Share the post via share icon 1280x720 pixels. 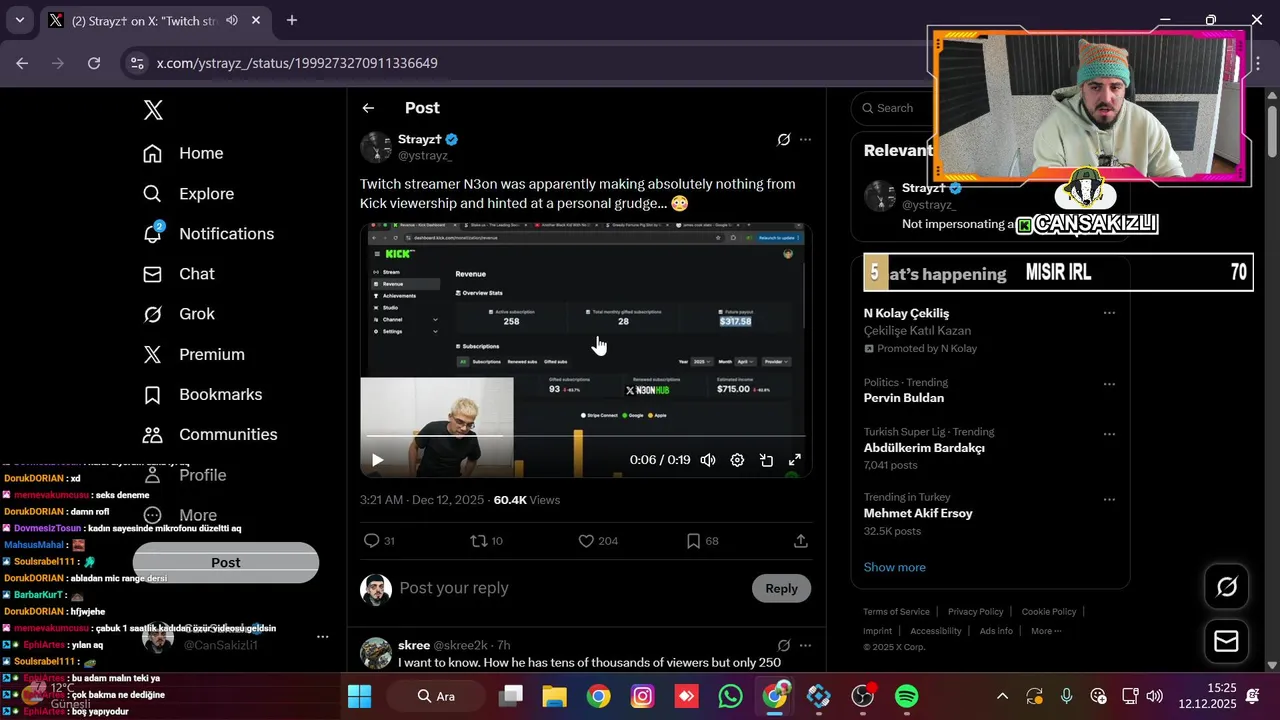point(800,541)
